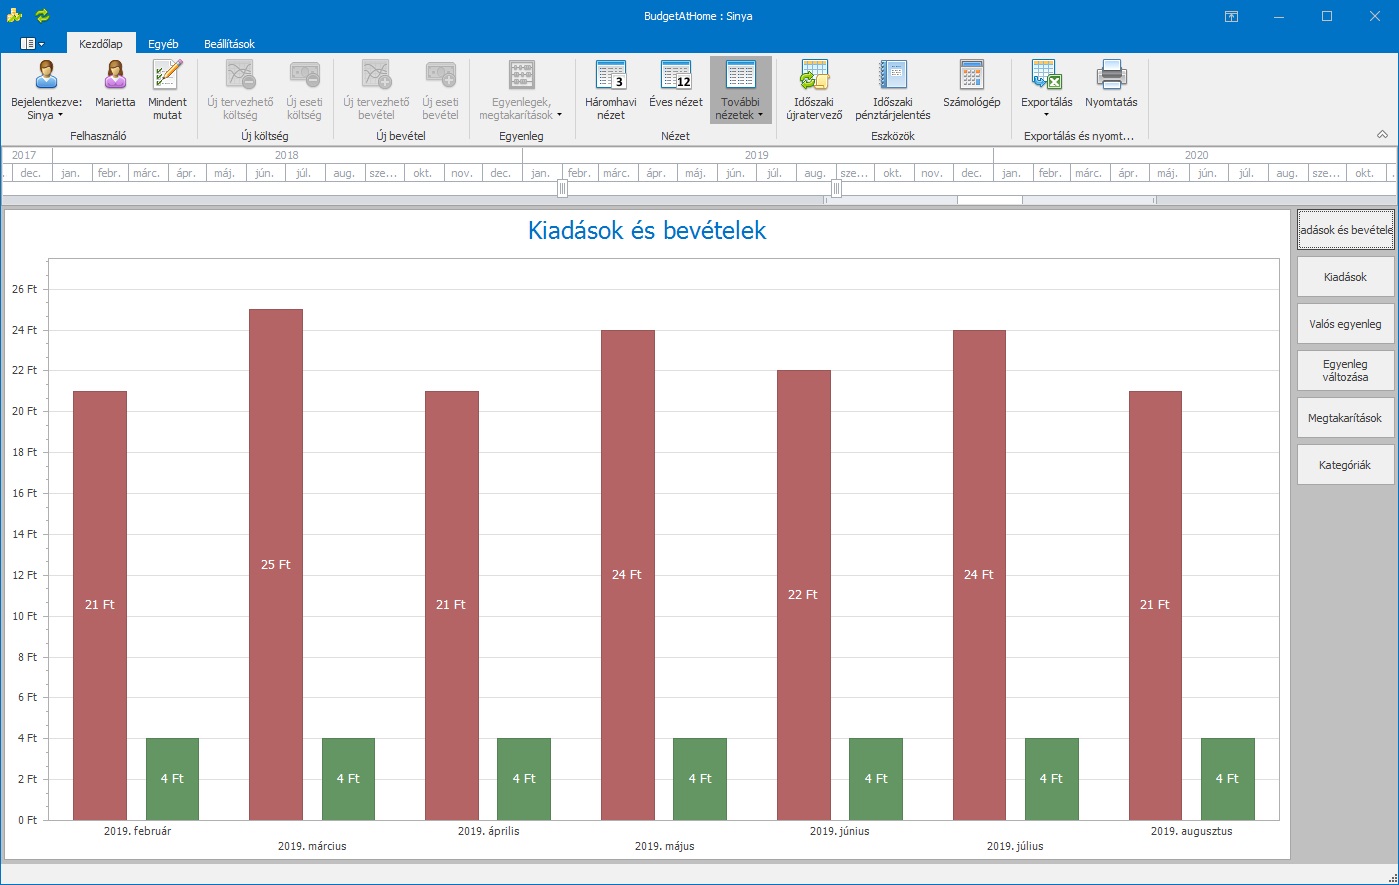Image resolution: width=1399 pixels, height=885 pixels.
Task: Click Mindent mutat icon
Action: pos(167,89)
